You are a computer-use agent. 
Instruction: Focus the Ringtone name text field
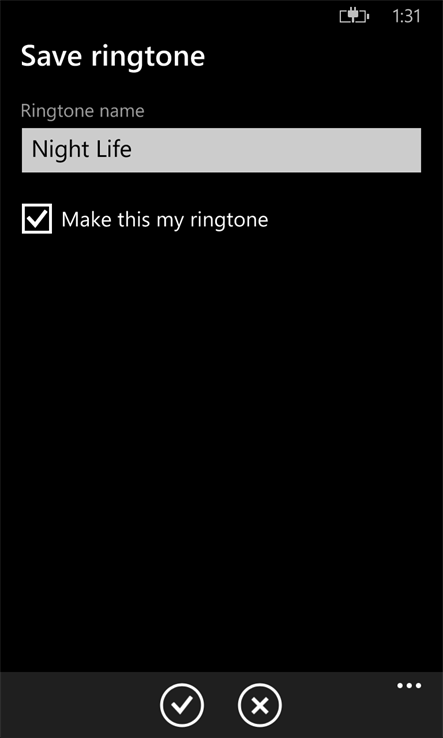click(x=221, y=150)
